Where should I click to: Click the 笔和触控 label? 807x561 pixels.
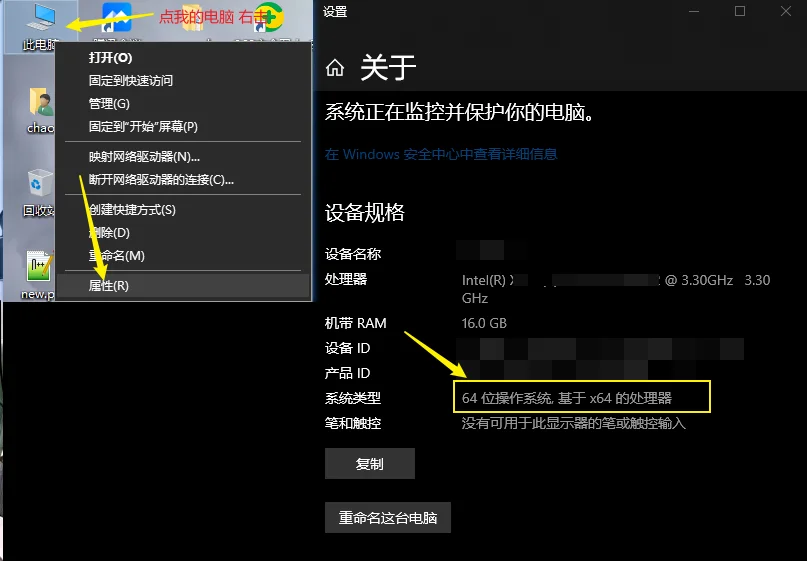pos(353,423)
